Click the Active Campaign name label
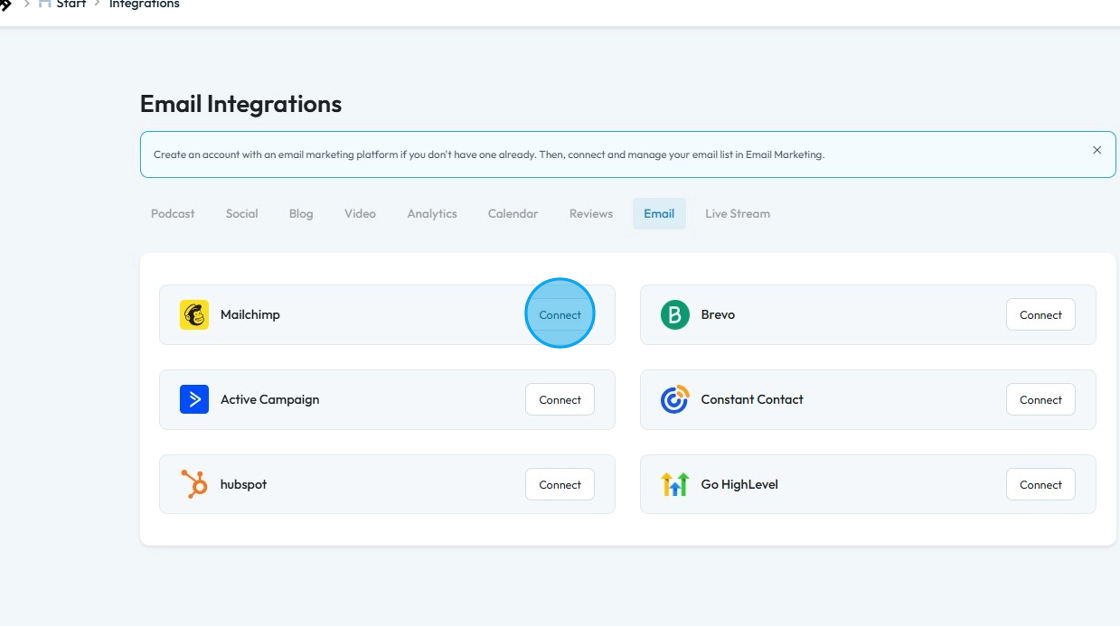 [270, 399]
